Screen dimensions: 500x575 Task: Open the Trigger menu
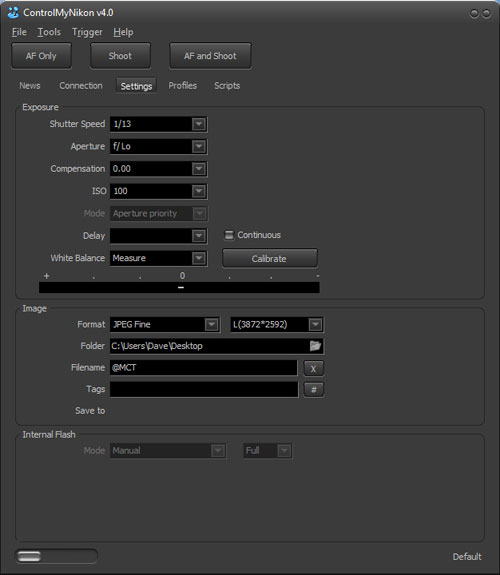87,32
